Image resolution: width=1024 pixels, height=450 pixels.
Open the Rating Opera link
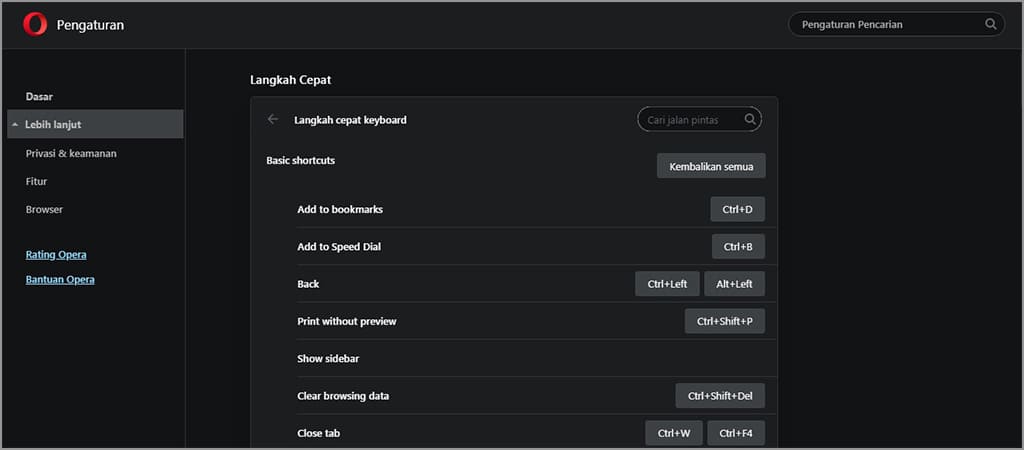[56, 255]
